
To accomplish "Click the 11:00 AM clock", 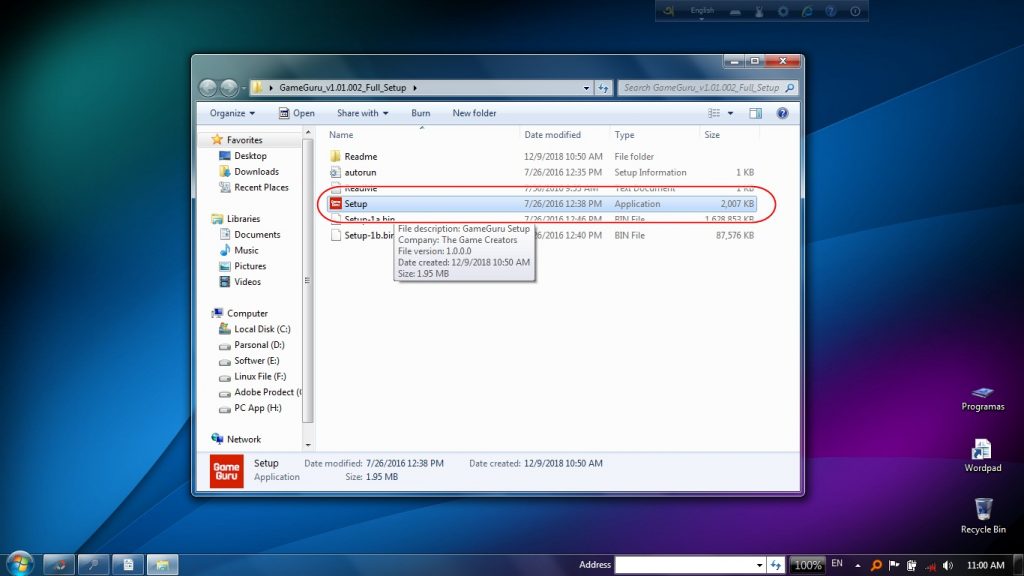I will coord(985,566).
